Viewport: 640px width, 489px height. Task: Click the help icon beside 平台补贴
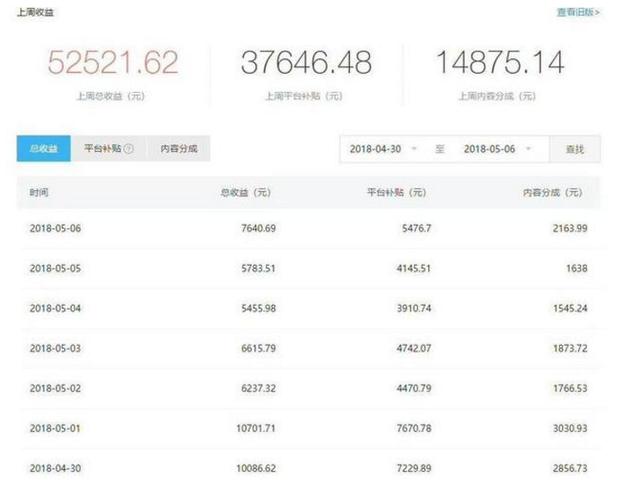[129, 149]
